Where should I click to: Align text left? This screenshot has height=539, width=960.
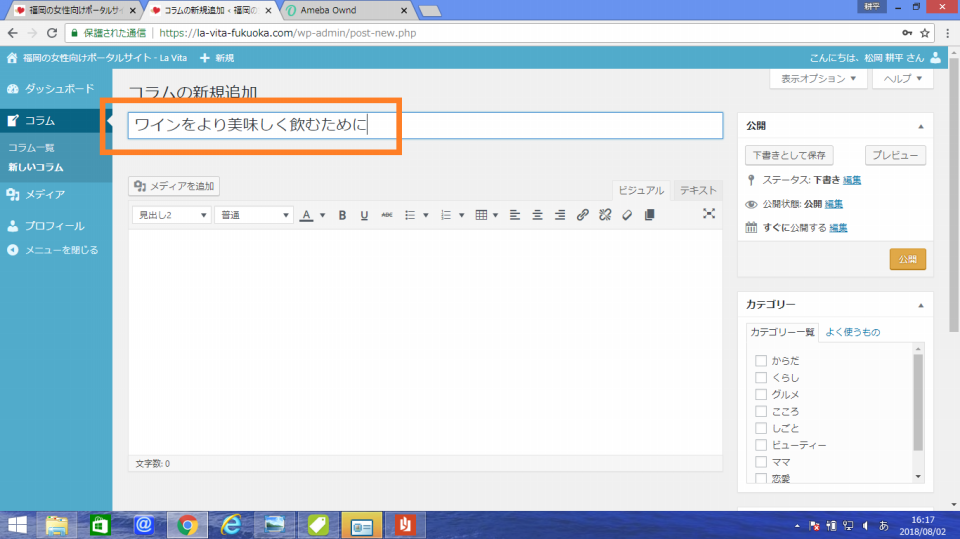point(515,215)
